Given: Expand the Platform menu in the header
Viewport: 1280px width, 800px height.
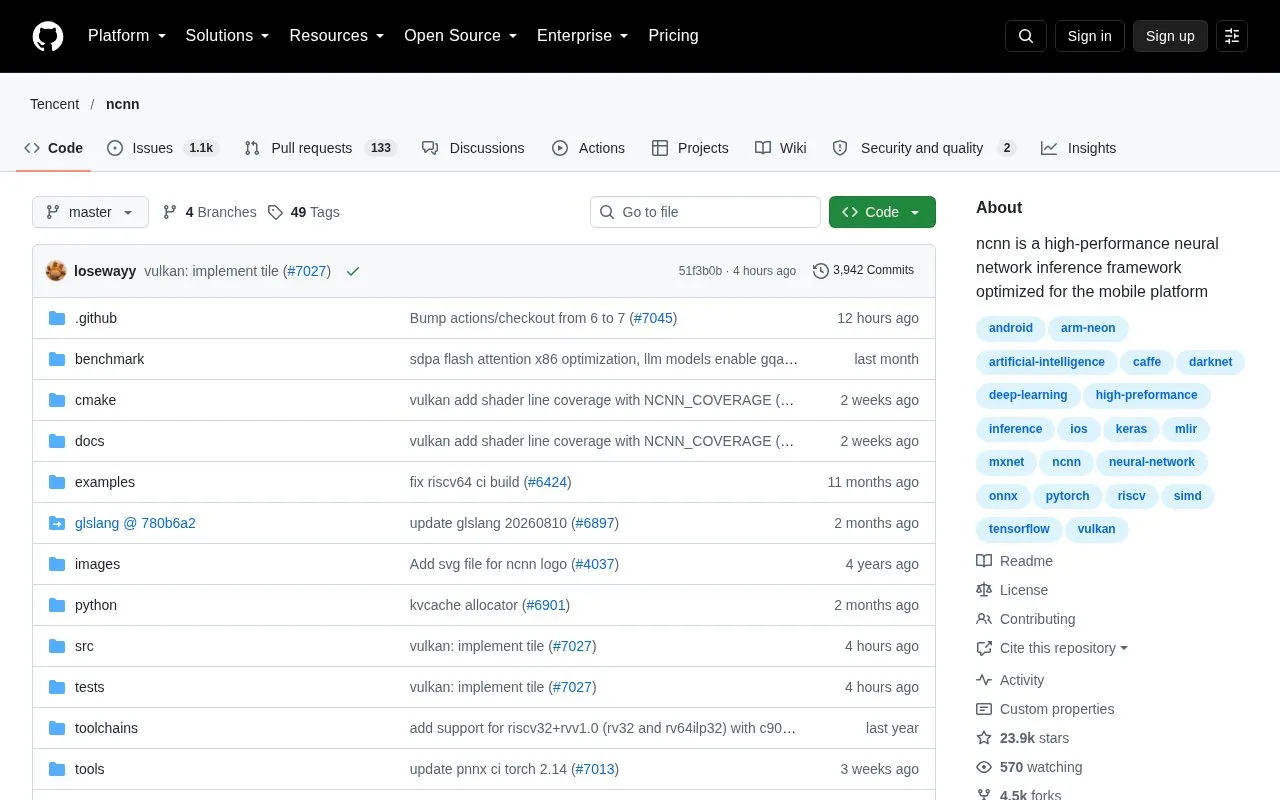Looking at the screenshot, I should click(127, 36).
